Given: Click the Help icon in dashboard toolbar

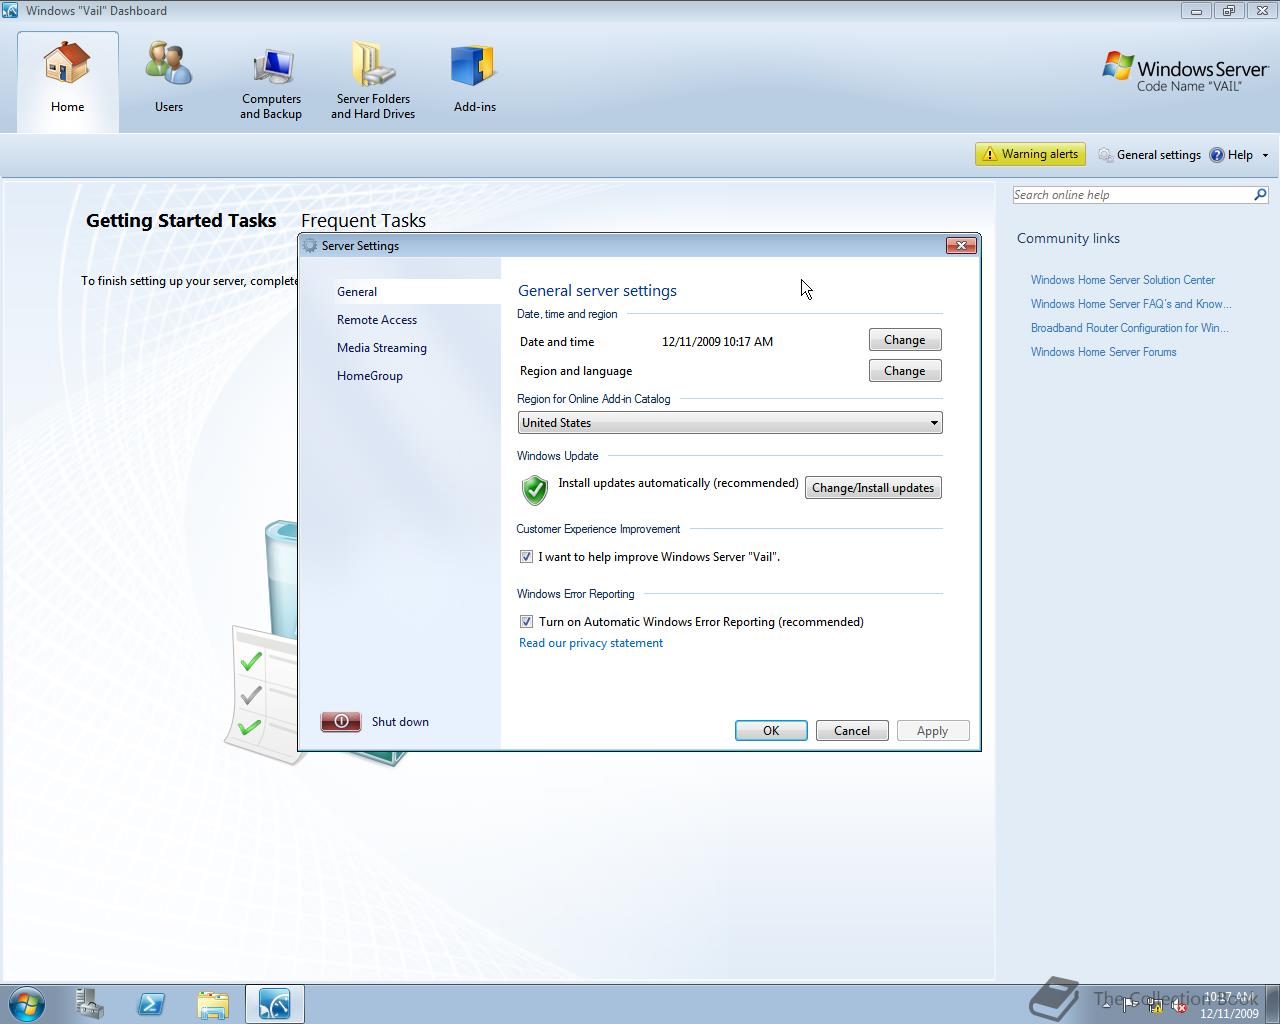Looking at the screenshot, I should click(1217, 155).
